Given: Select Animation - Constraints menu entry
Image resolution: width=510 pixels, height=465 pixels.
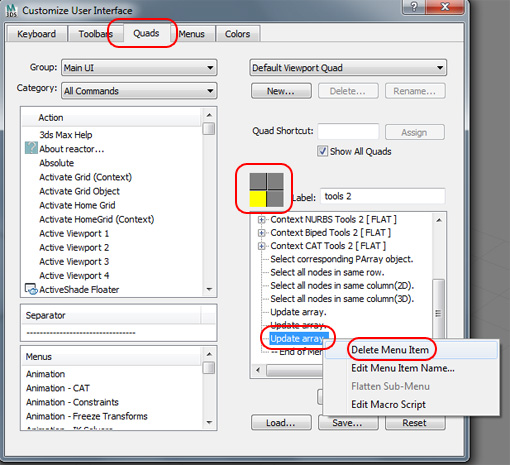Looking at the screenshot, I should [x=72, y=402].
